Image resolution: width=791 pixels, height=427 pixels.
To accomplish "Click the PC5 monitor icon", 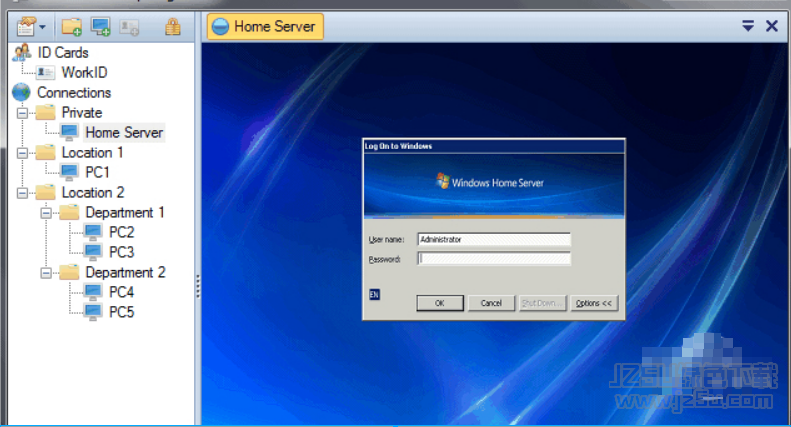I will (93, 312).
